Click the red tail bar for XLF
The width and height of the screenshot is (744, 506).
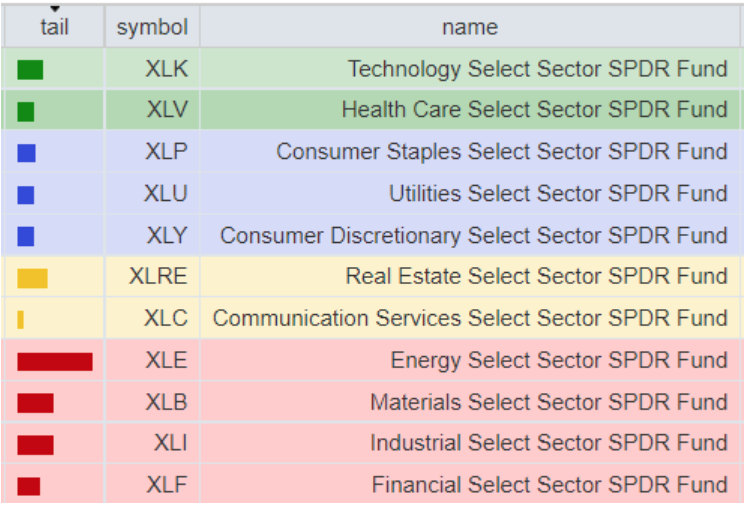(x=29, y=486)
